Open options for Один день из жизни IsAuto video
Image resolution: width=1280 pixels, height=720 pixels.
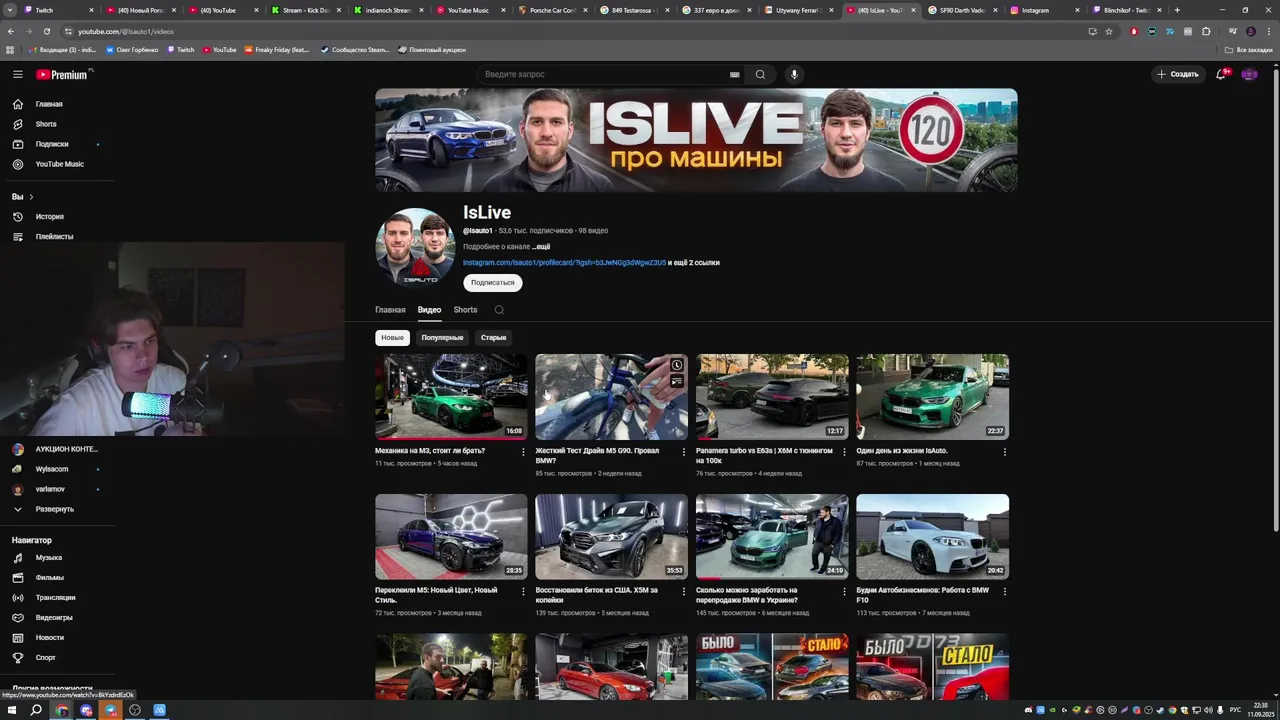(x=1005, y=452)
